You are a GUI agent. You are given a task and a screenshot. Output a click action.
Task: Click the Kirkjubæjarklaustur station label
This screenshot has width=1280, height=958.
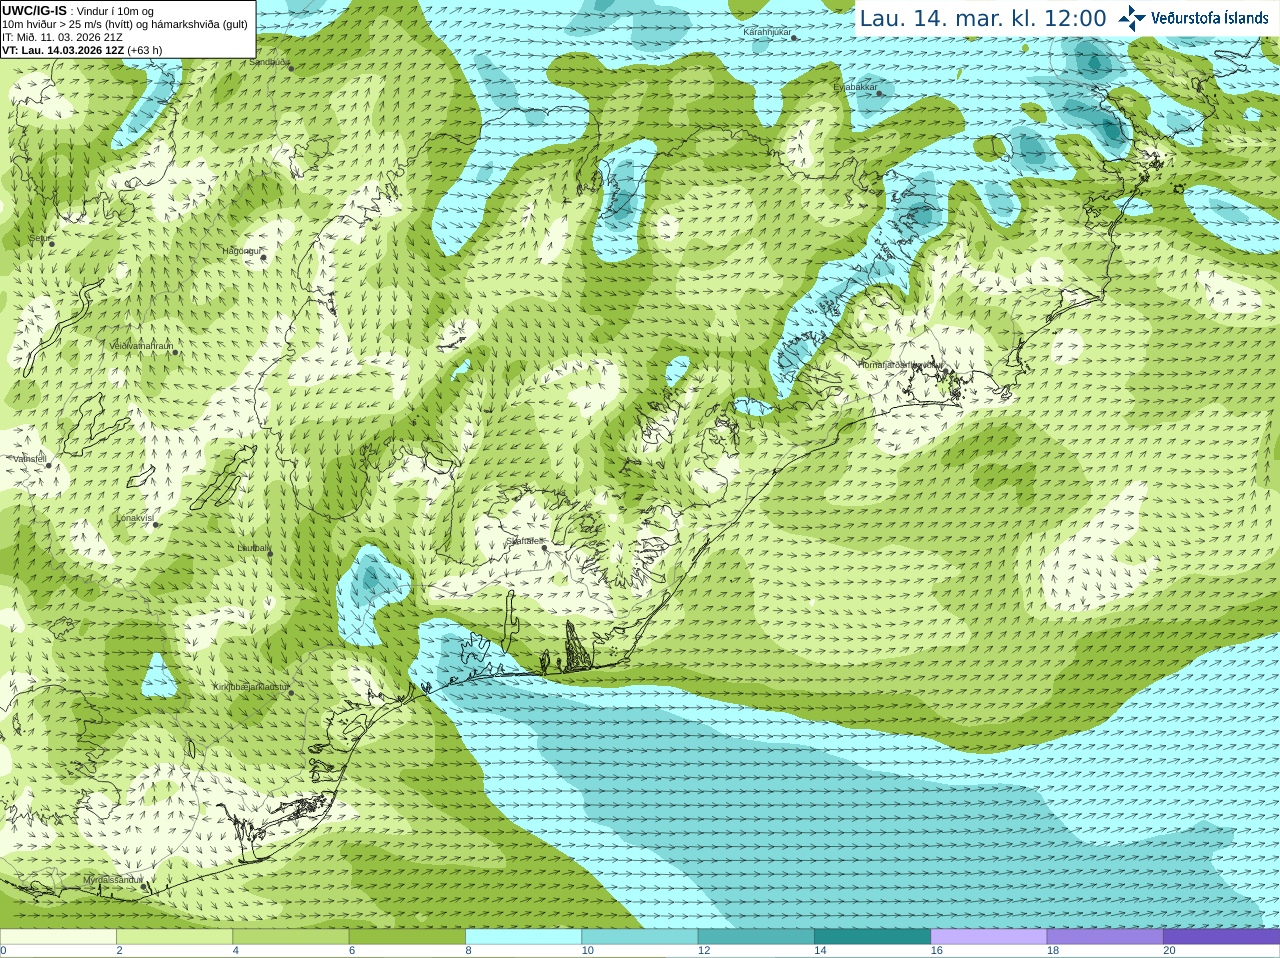click(x=251, y=687)
